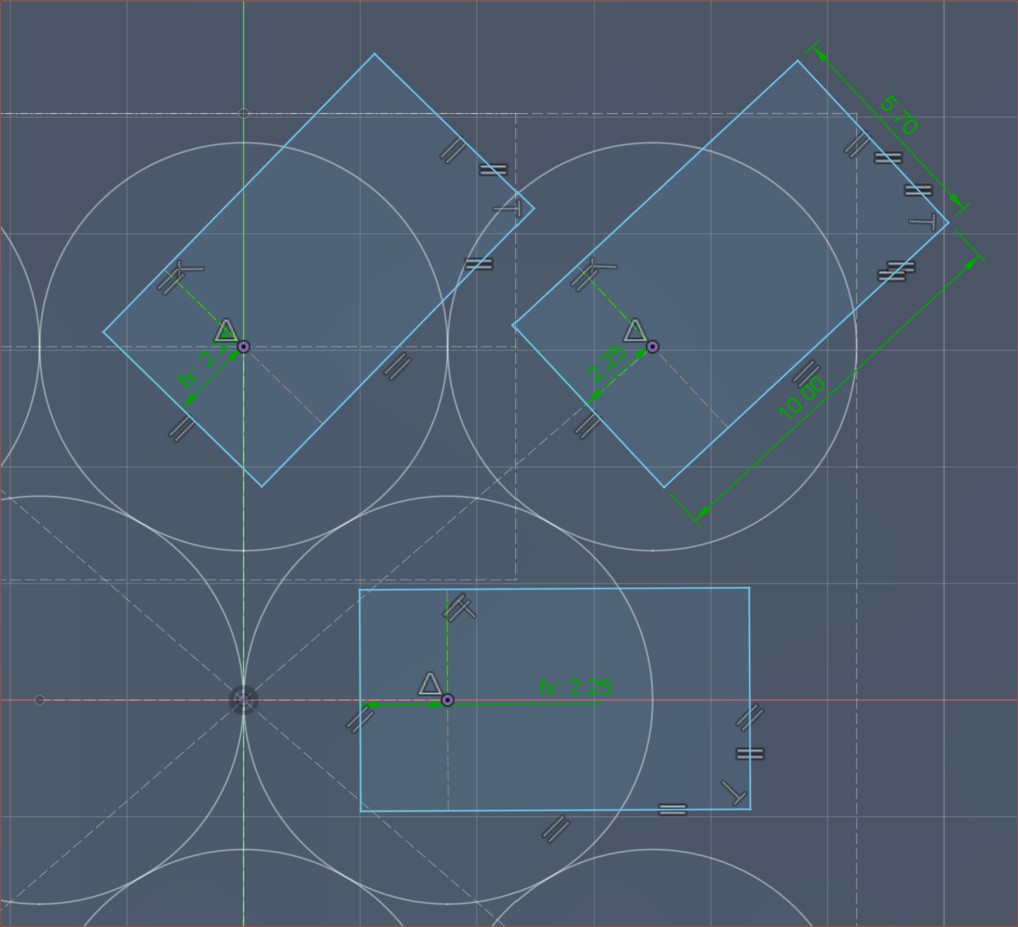Select the parallel glyph below the horizontal rectangle
This screenshot has width=1018, height=927.
pyautogui.click(x=556, y=829)
